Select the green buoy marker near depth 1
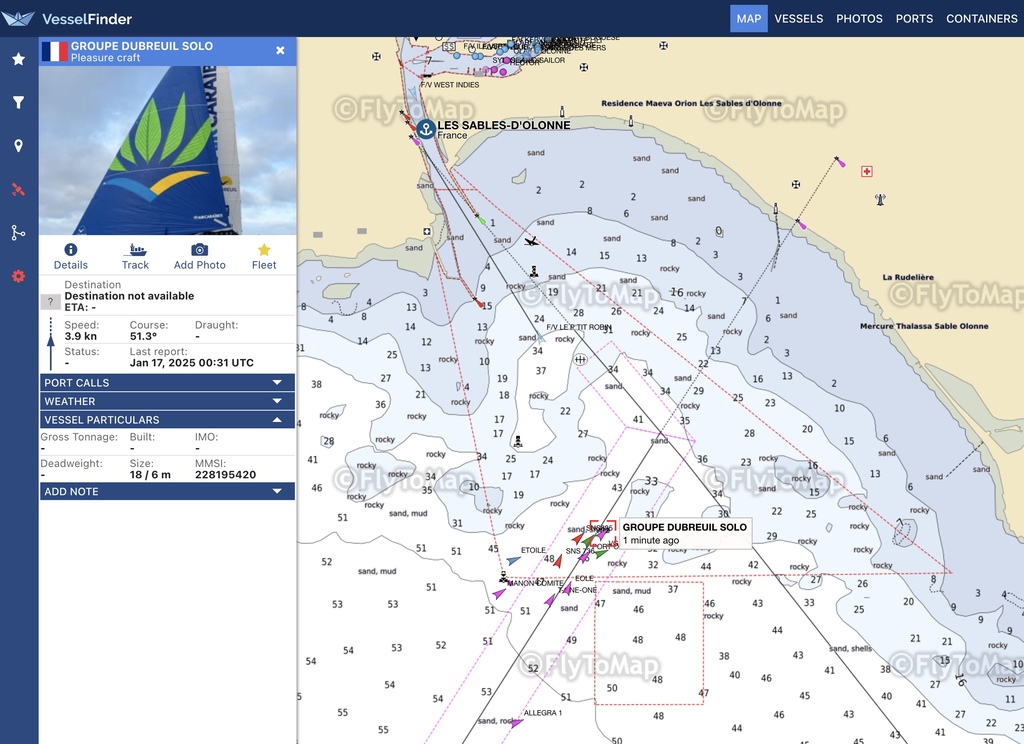This screenshot has height=744, width=1024. coord(481,220)
